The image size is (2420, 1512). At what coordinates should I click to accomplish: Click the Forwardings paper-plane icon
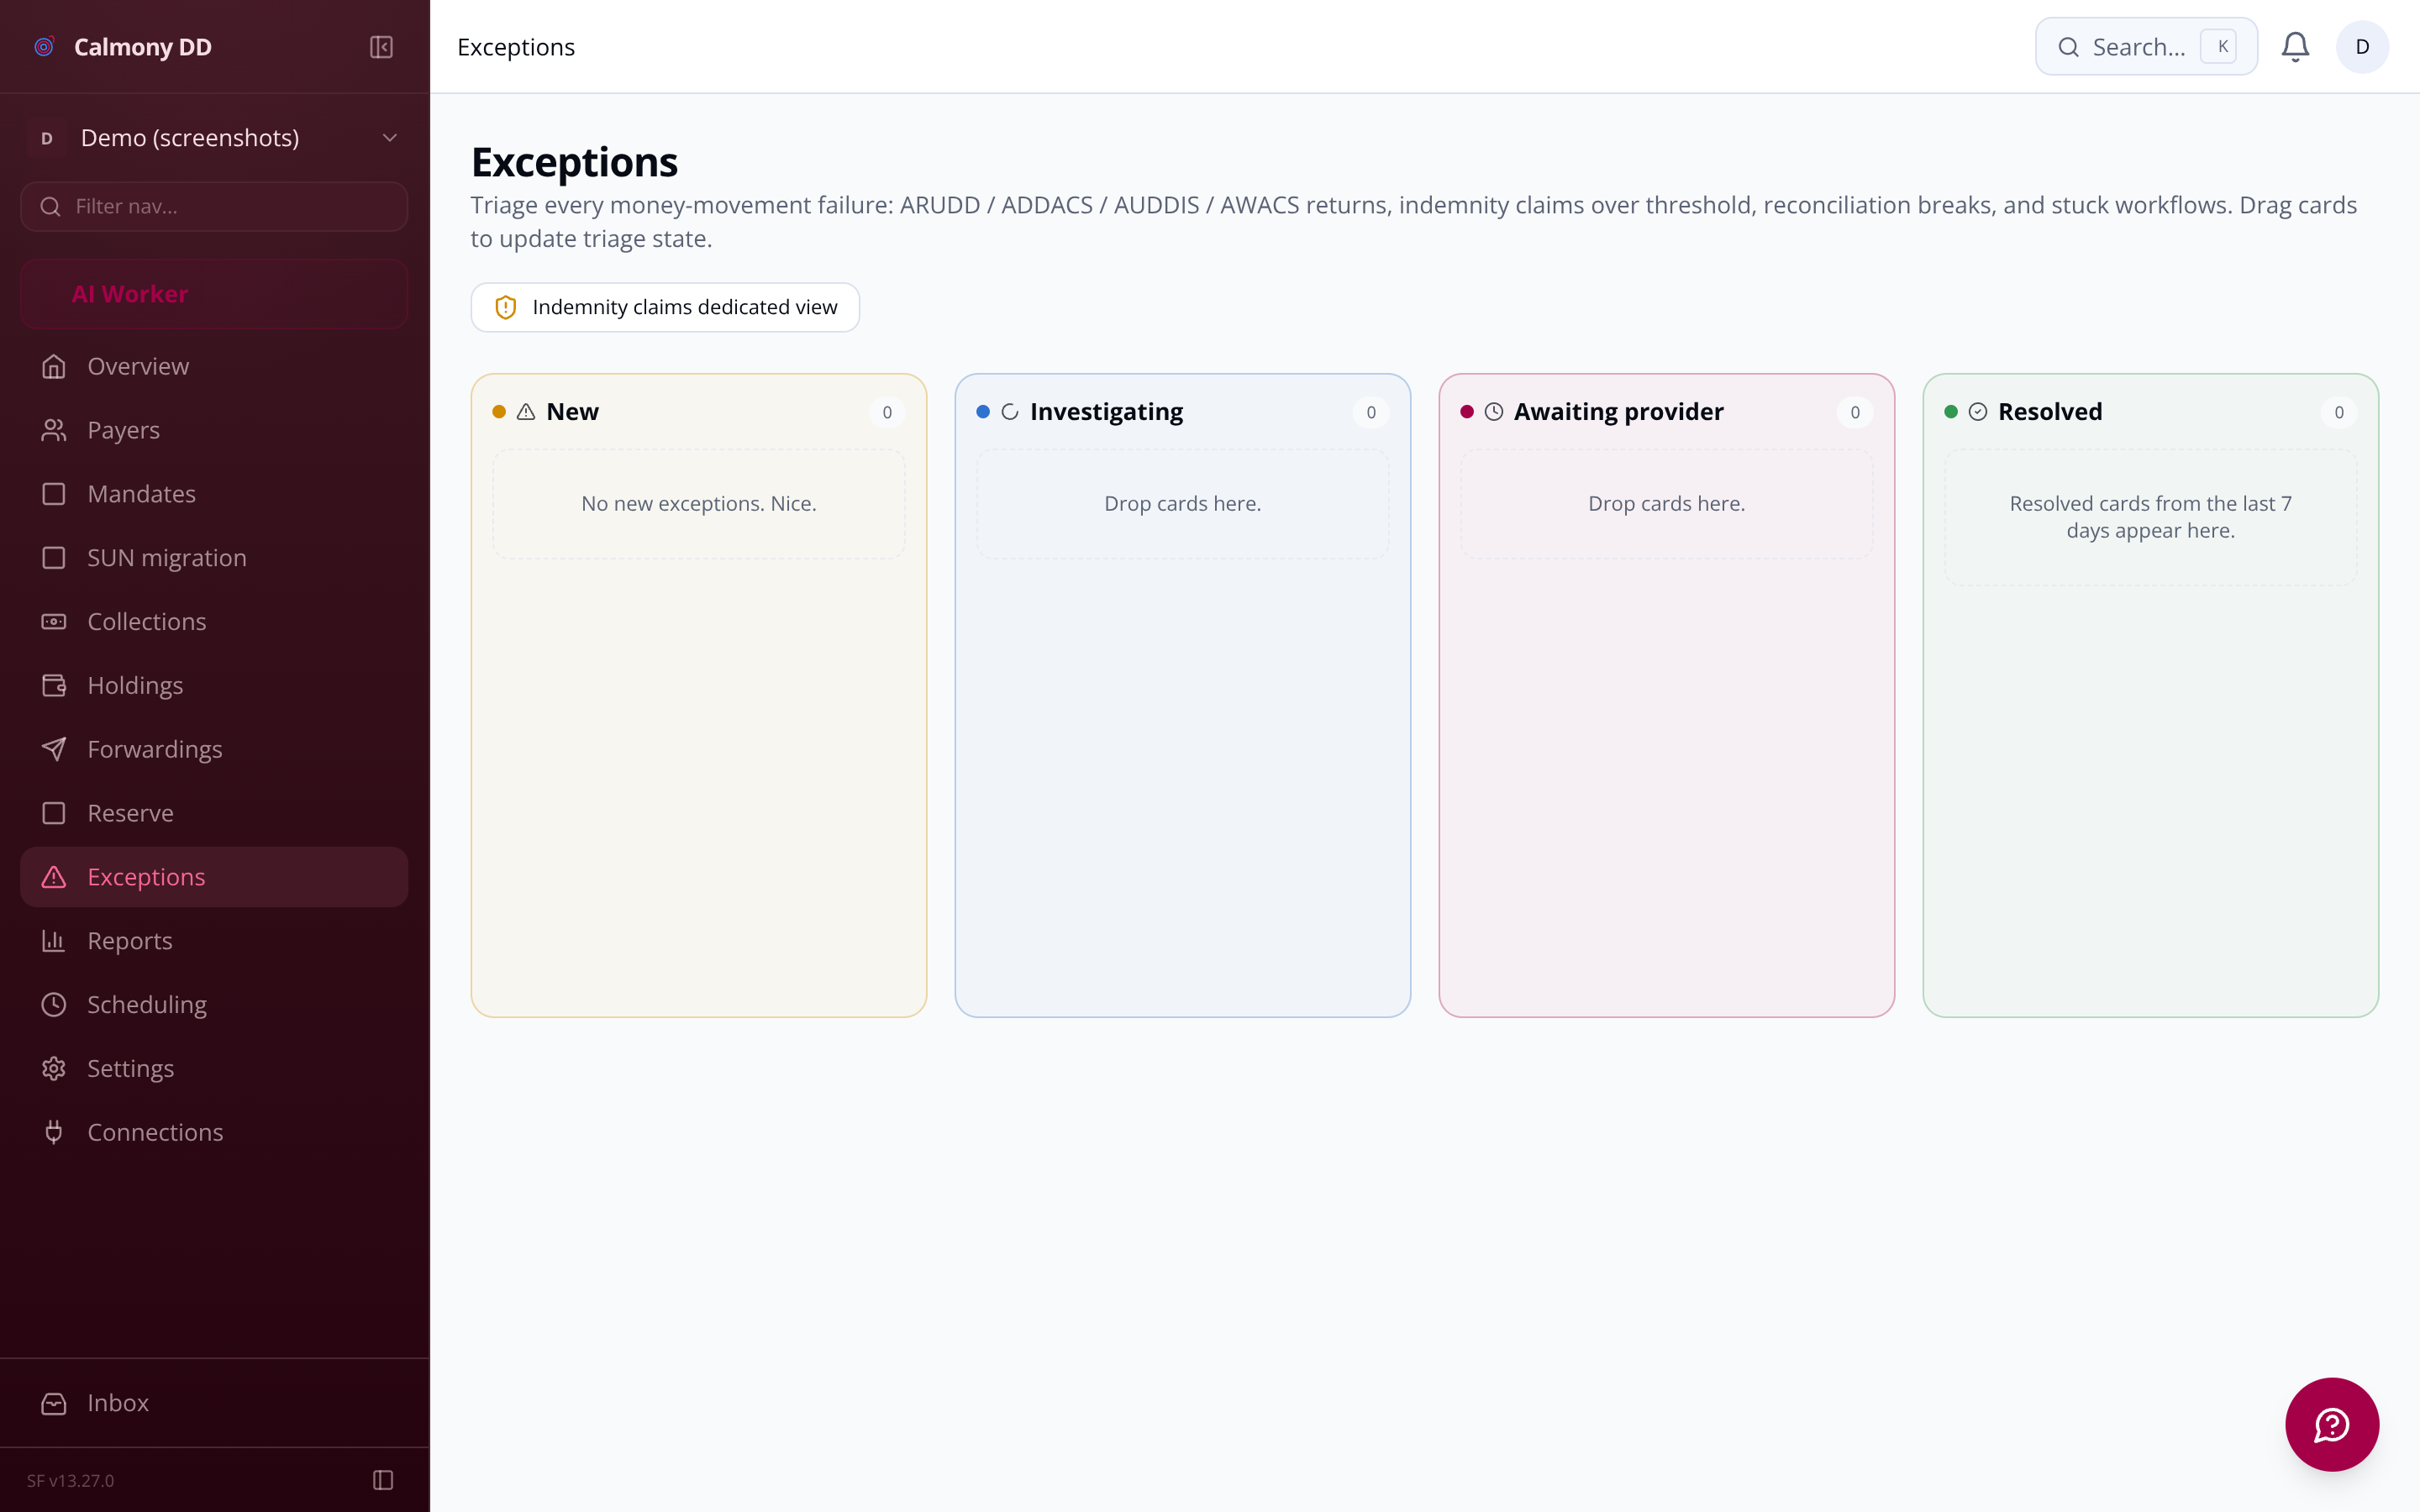[x=54, y=750]
